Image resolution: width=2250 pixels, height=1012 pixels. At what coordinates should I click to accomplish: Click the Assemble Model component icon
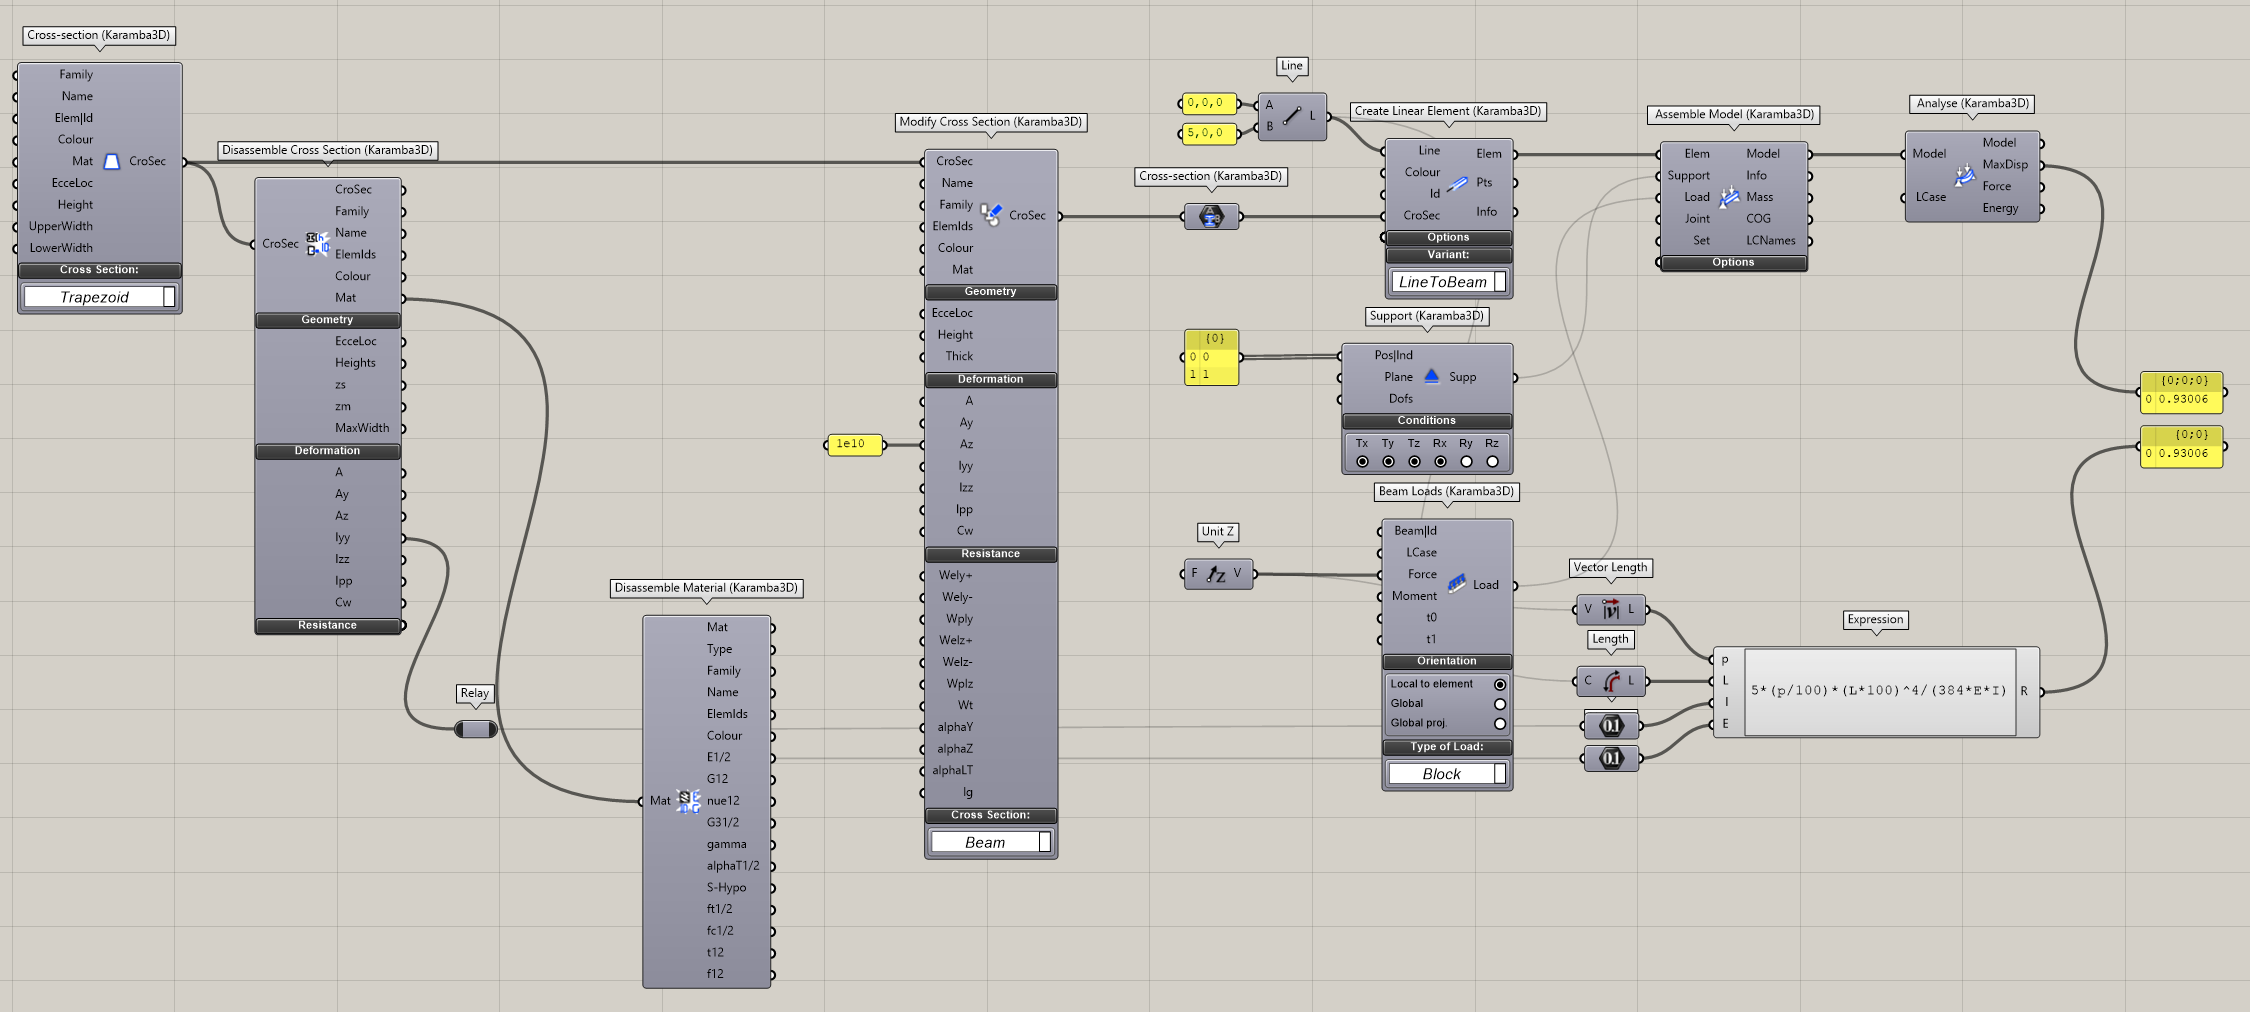pyautogui.click(x=1728, y=197)
